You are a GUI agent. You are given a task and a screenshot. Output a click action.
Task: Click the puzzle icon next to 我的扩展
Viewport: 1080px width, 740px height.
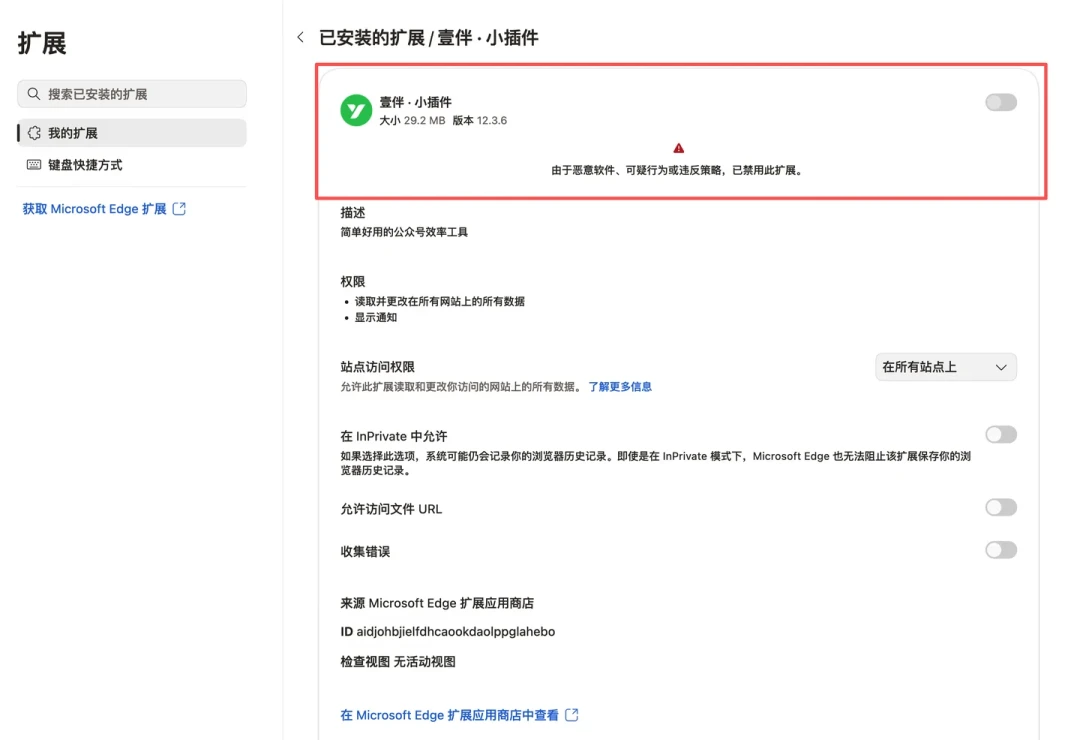34,133
